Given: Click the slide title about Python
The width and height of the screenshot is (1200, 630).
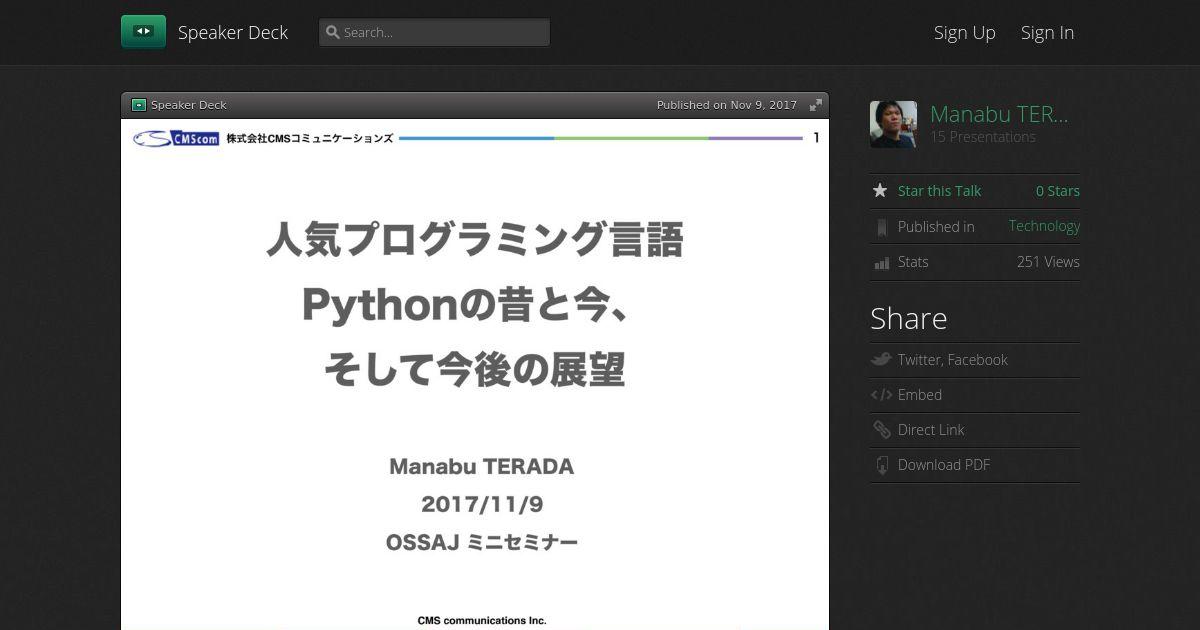Looking at the screenshot, I should [x=475, y=306].
